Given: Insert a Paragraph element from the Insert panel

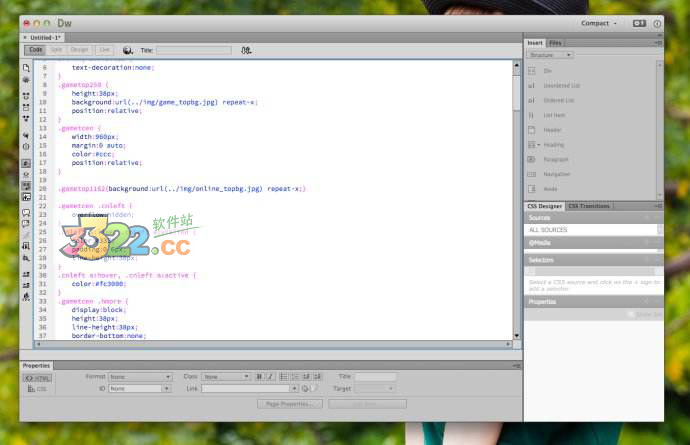Looking at the screenshot, I should pyautogui.click(x=556, y=159).
